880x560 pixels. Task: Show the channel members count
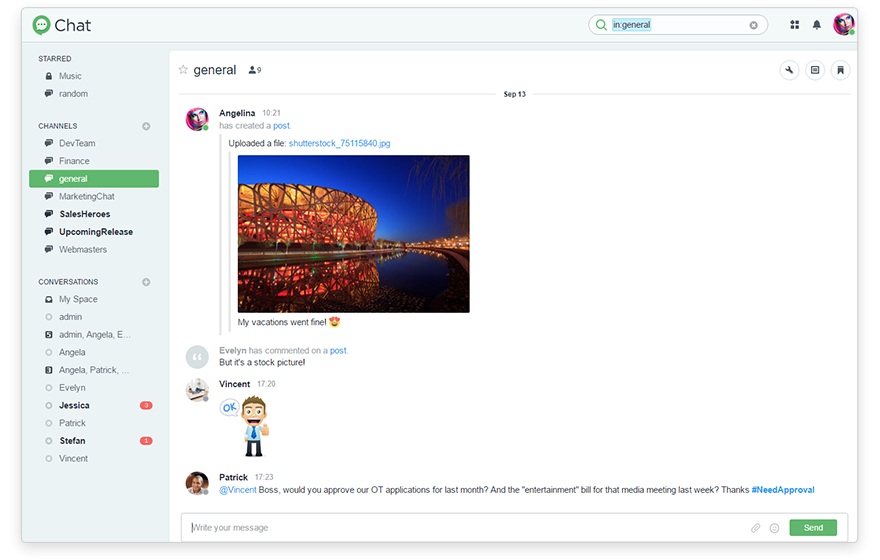(x=254, y=70)
